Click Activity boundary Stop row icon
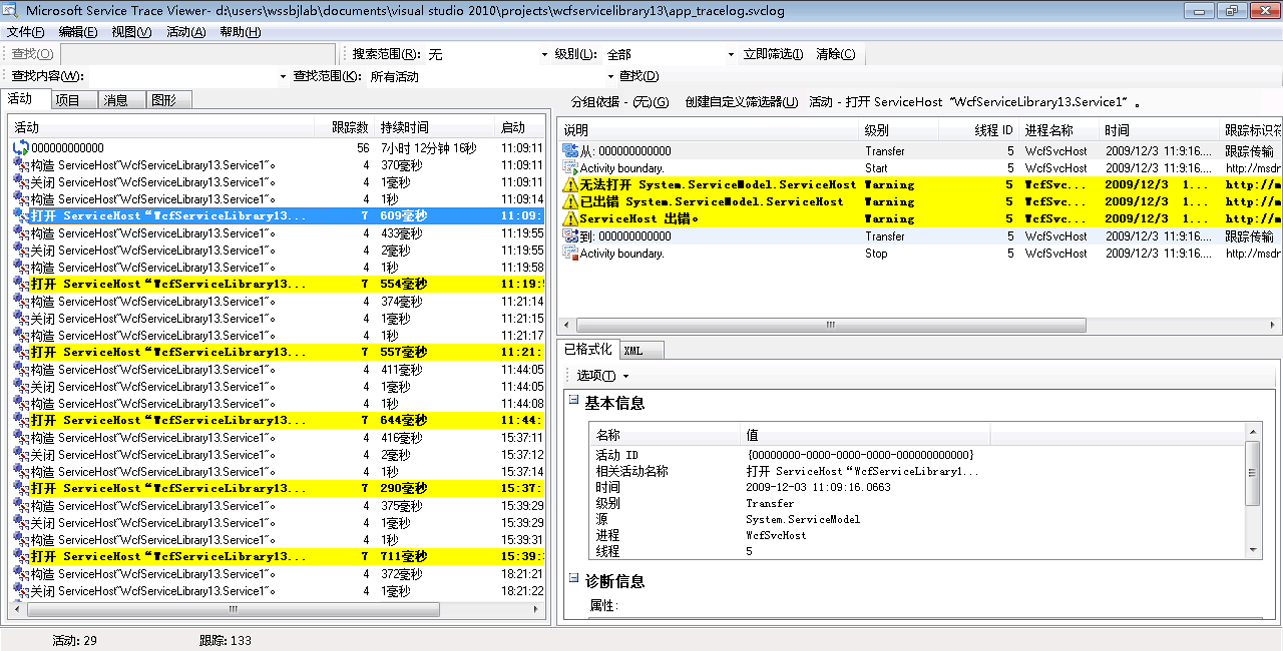 point(570,254)
